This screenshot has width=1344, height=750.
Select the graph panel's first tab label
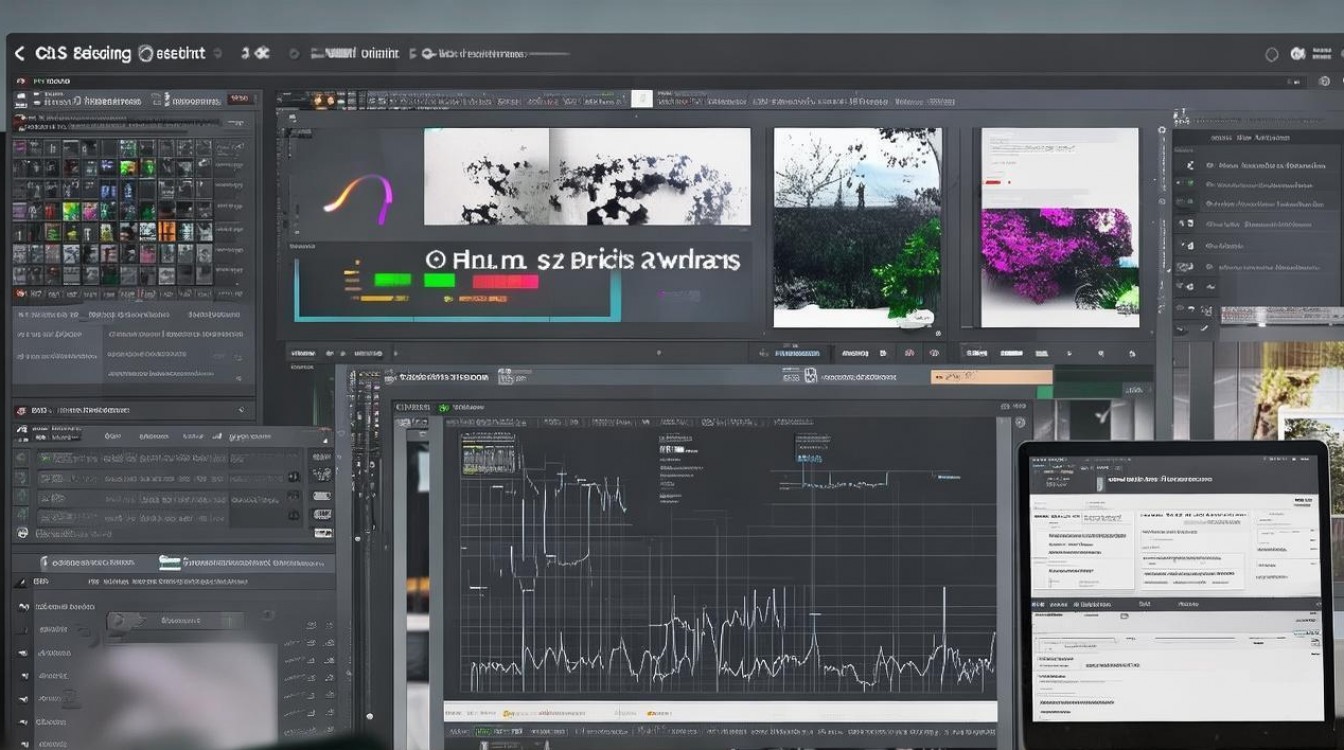[411, 408]
